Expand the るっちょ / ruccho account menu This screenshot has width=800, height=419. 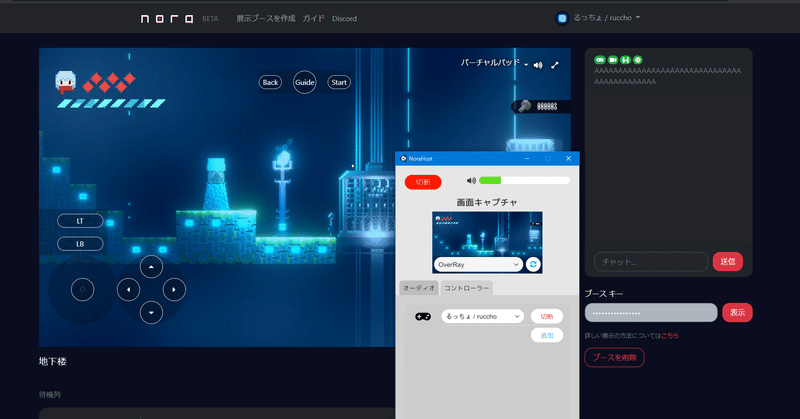(606, 18)
